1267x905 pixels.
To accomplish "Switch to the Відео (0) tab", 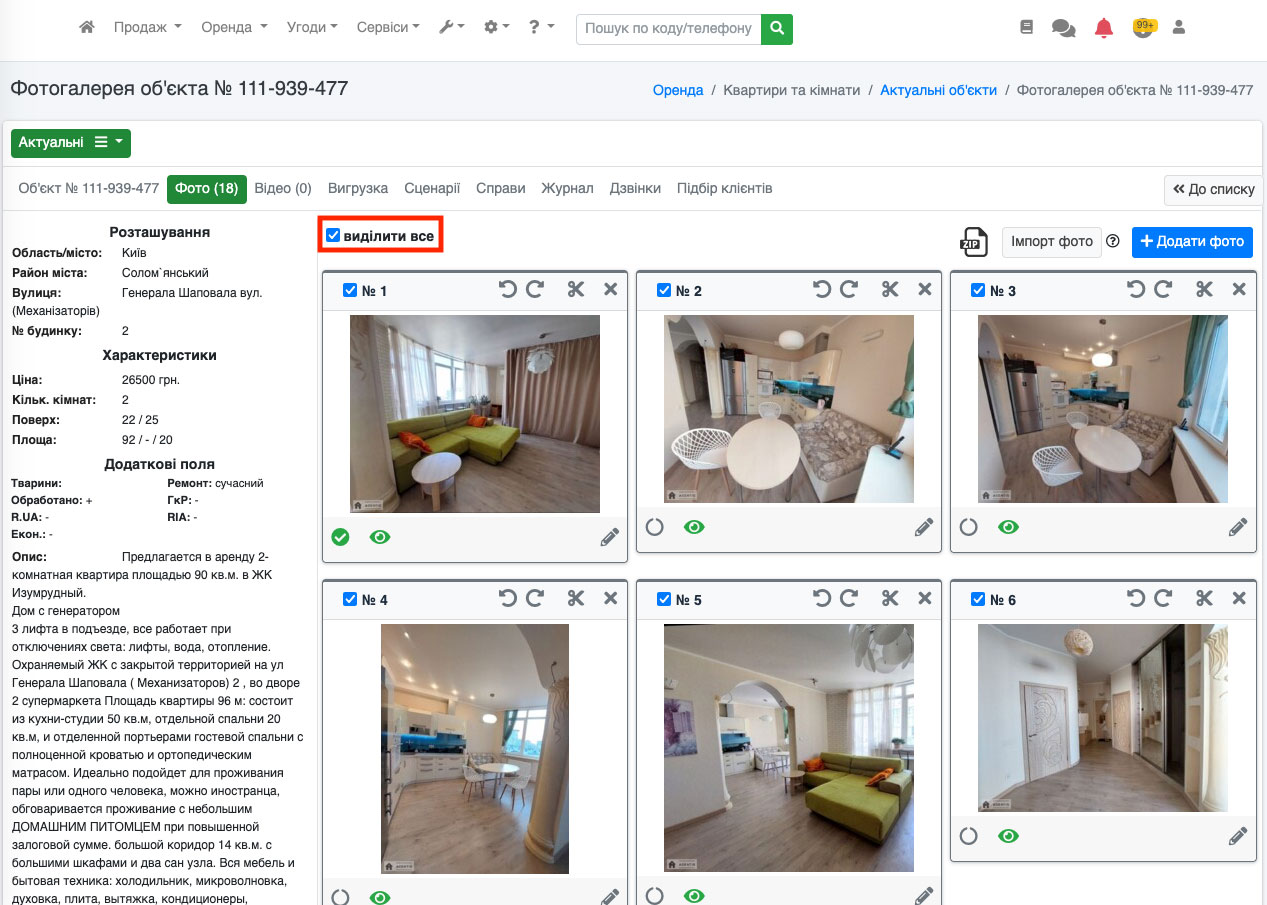I will coord(283,188).
